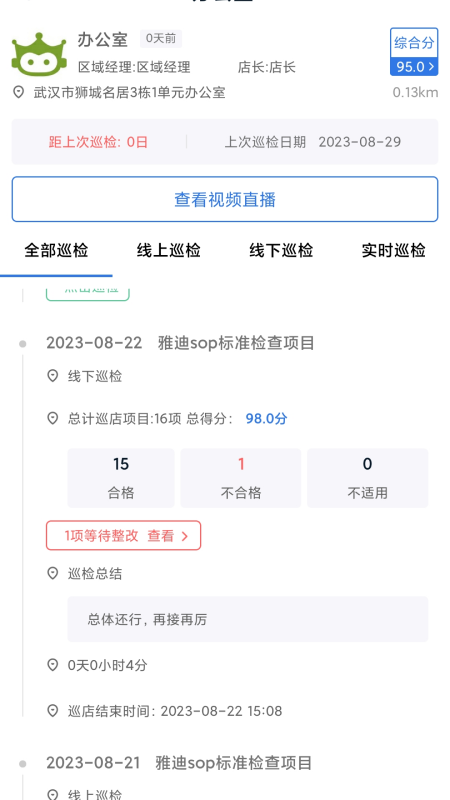
Task: Tap pin icon beside 总计巡店项目 line
Action: pyautogui.click(x=52, y=419)
